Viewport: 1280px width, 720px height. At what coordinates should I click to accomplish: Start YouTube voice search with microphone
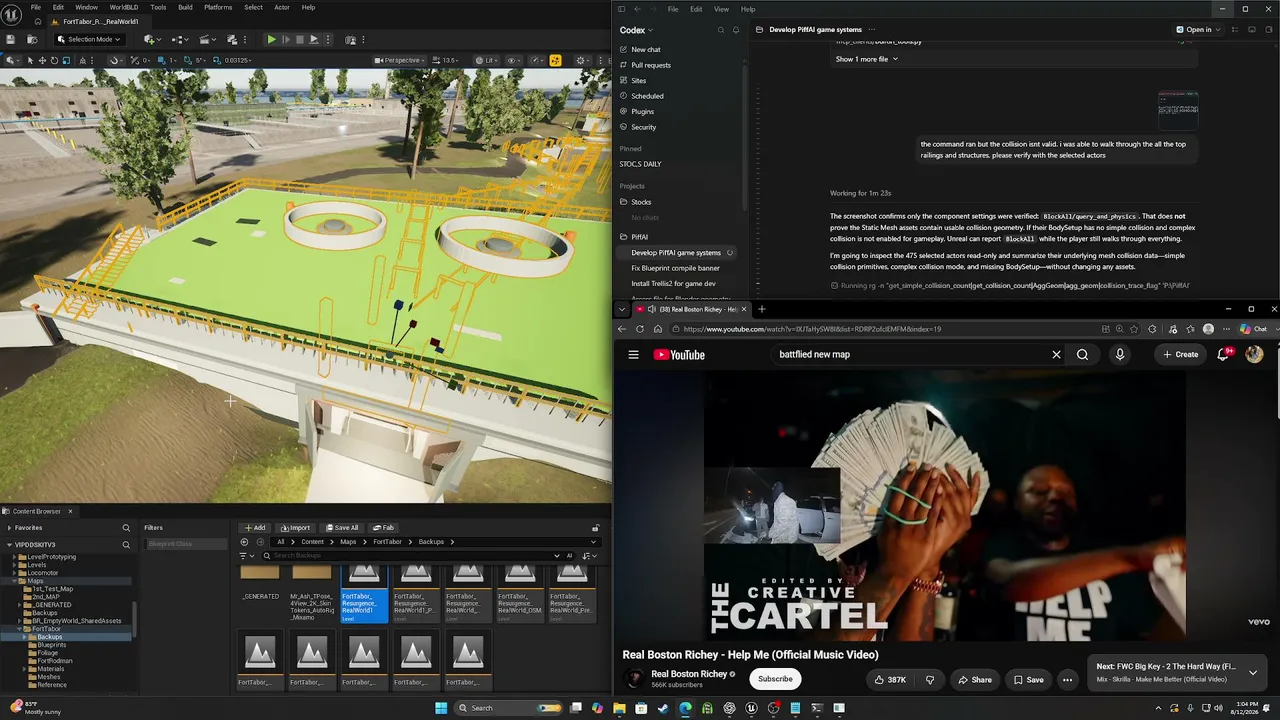point(1120,354)
